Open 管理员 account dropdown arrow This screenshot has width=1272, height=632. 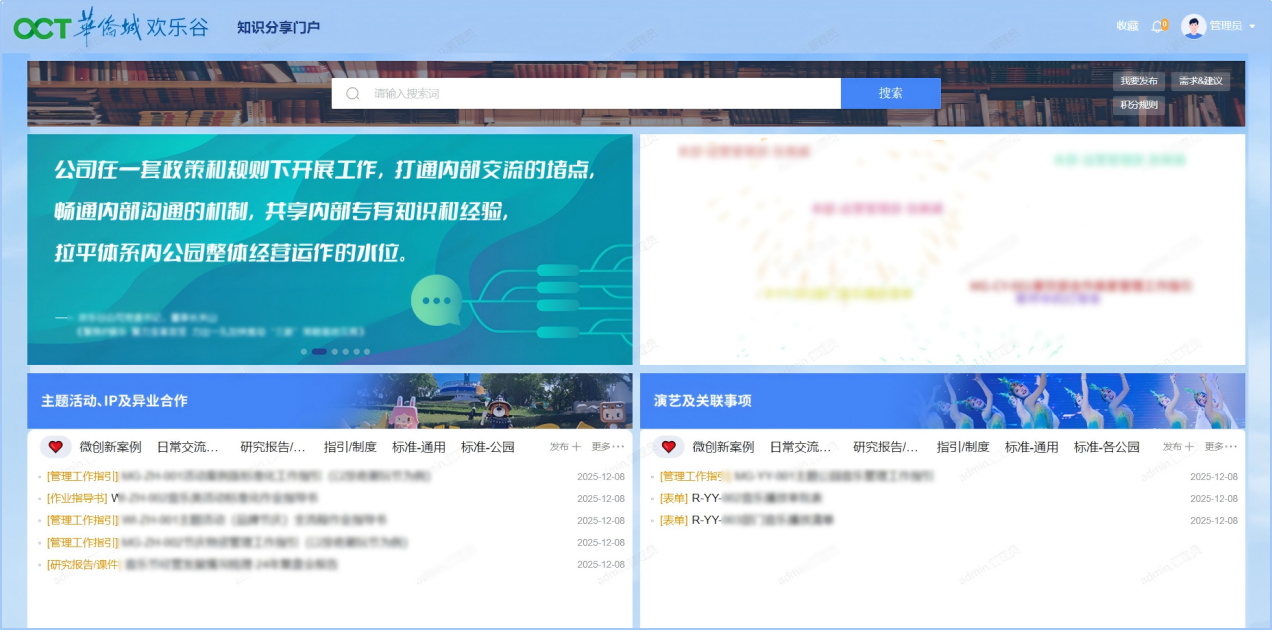pyautogui.click(x=1252, y=27)
